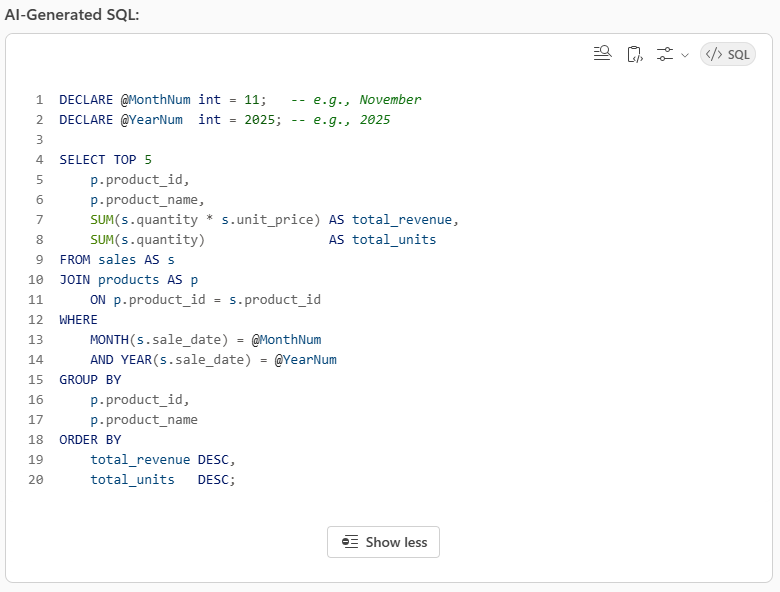Place cursor on SELECT TOP 5 keyword
780x592 pixels.
pos(105,160)
